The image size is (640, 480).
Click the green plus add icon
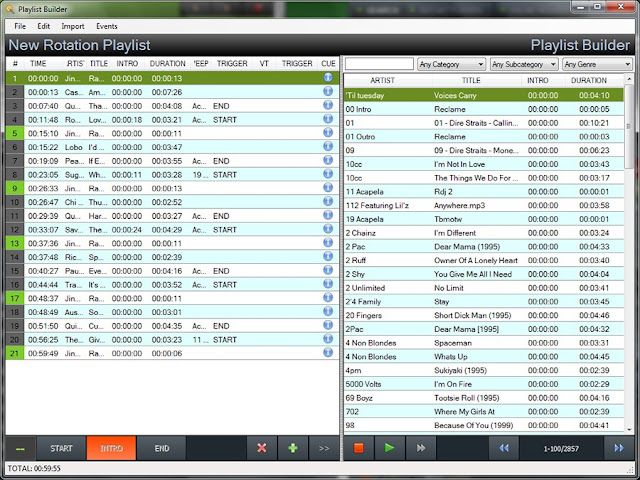(x=292, y=448)
